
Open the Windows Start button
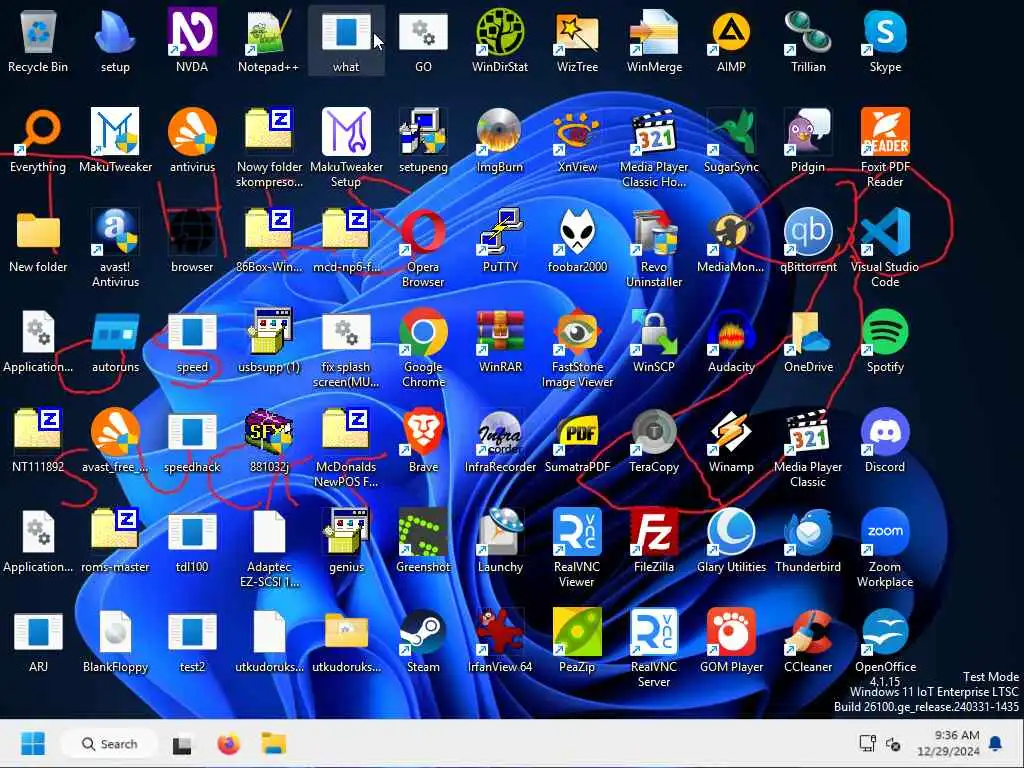pyautogui.click(x=33, y=744)
